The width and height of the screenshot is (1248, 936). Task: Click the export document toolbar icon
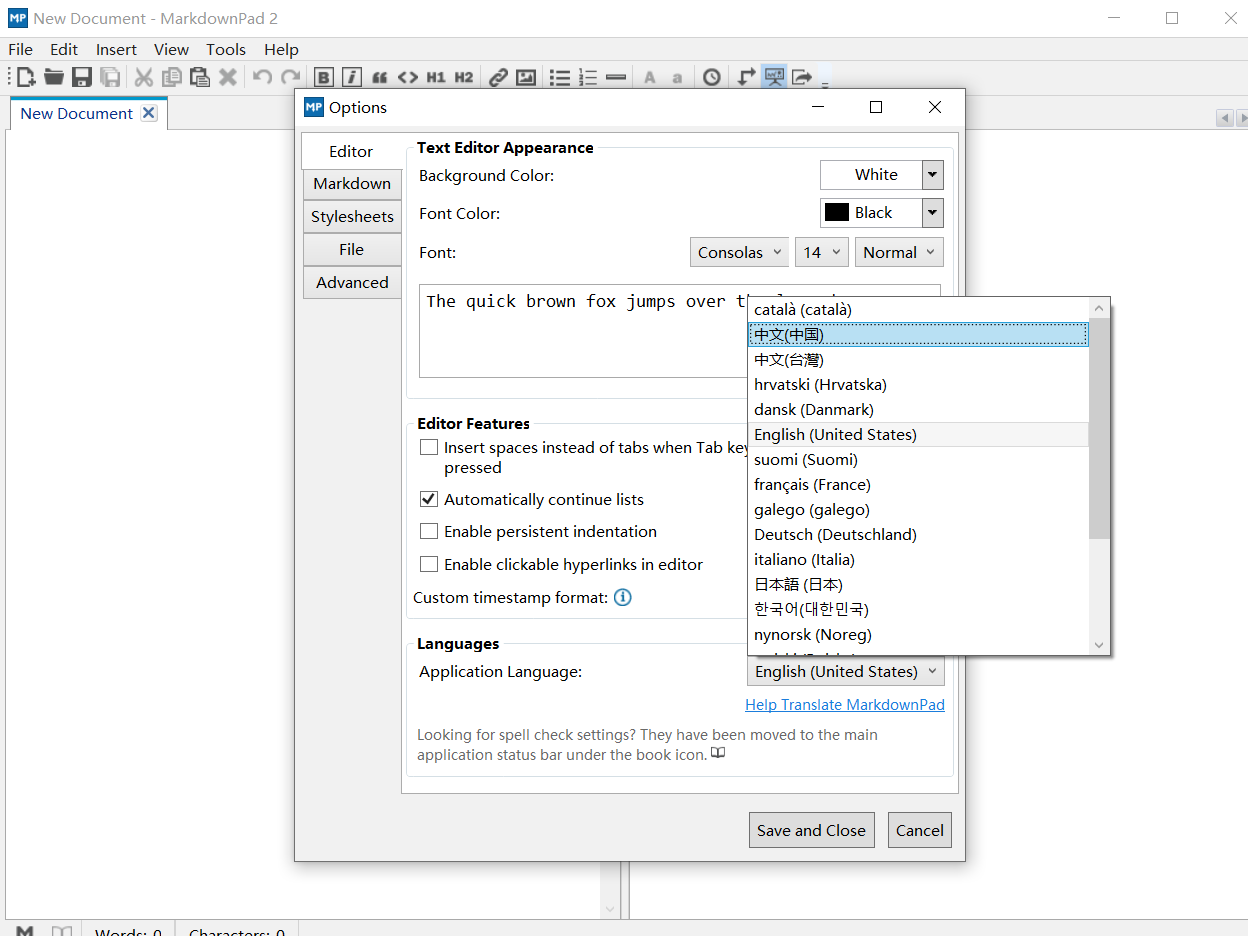(x=802, y=77)
